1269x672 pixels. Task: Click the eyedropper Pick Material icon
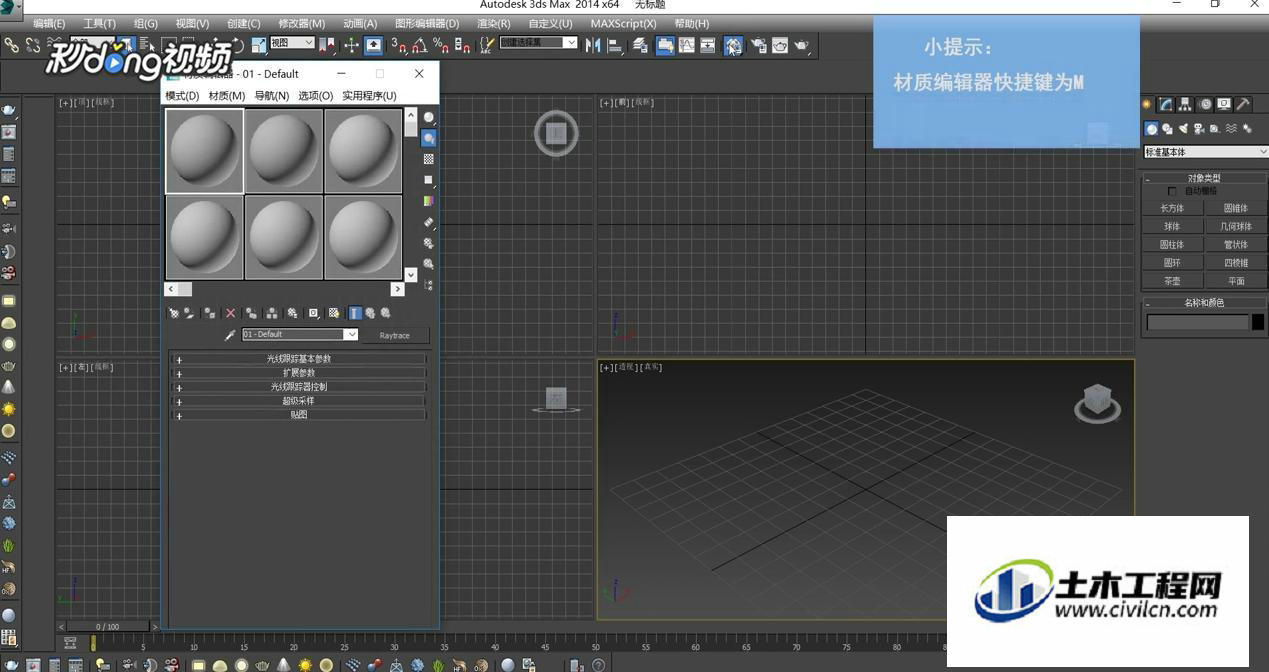pyautogui.click(x=230, y=335)
